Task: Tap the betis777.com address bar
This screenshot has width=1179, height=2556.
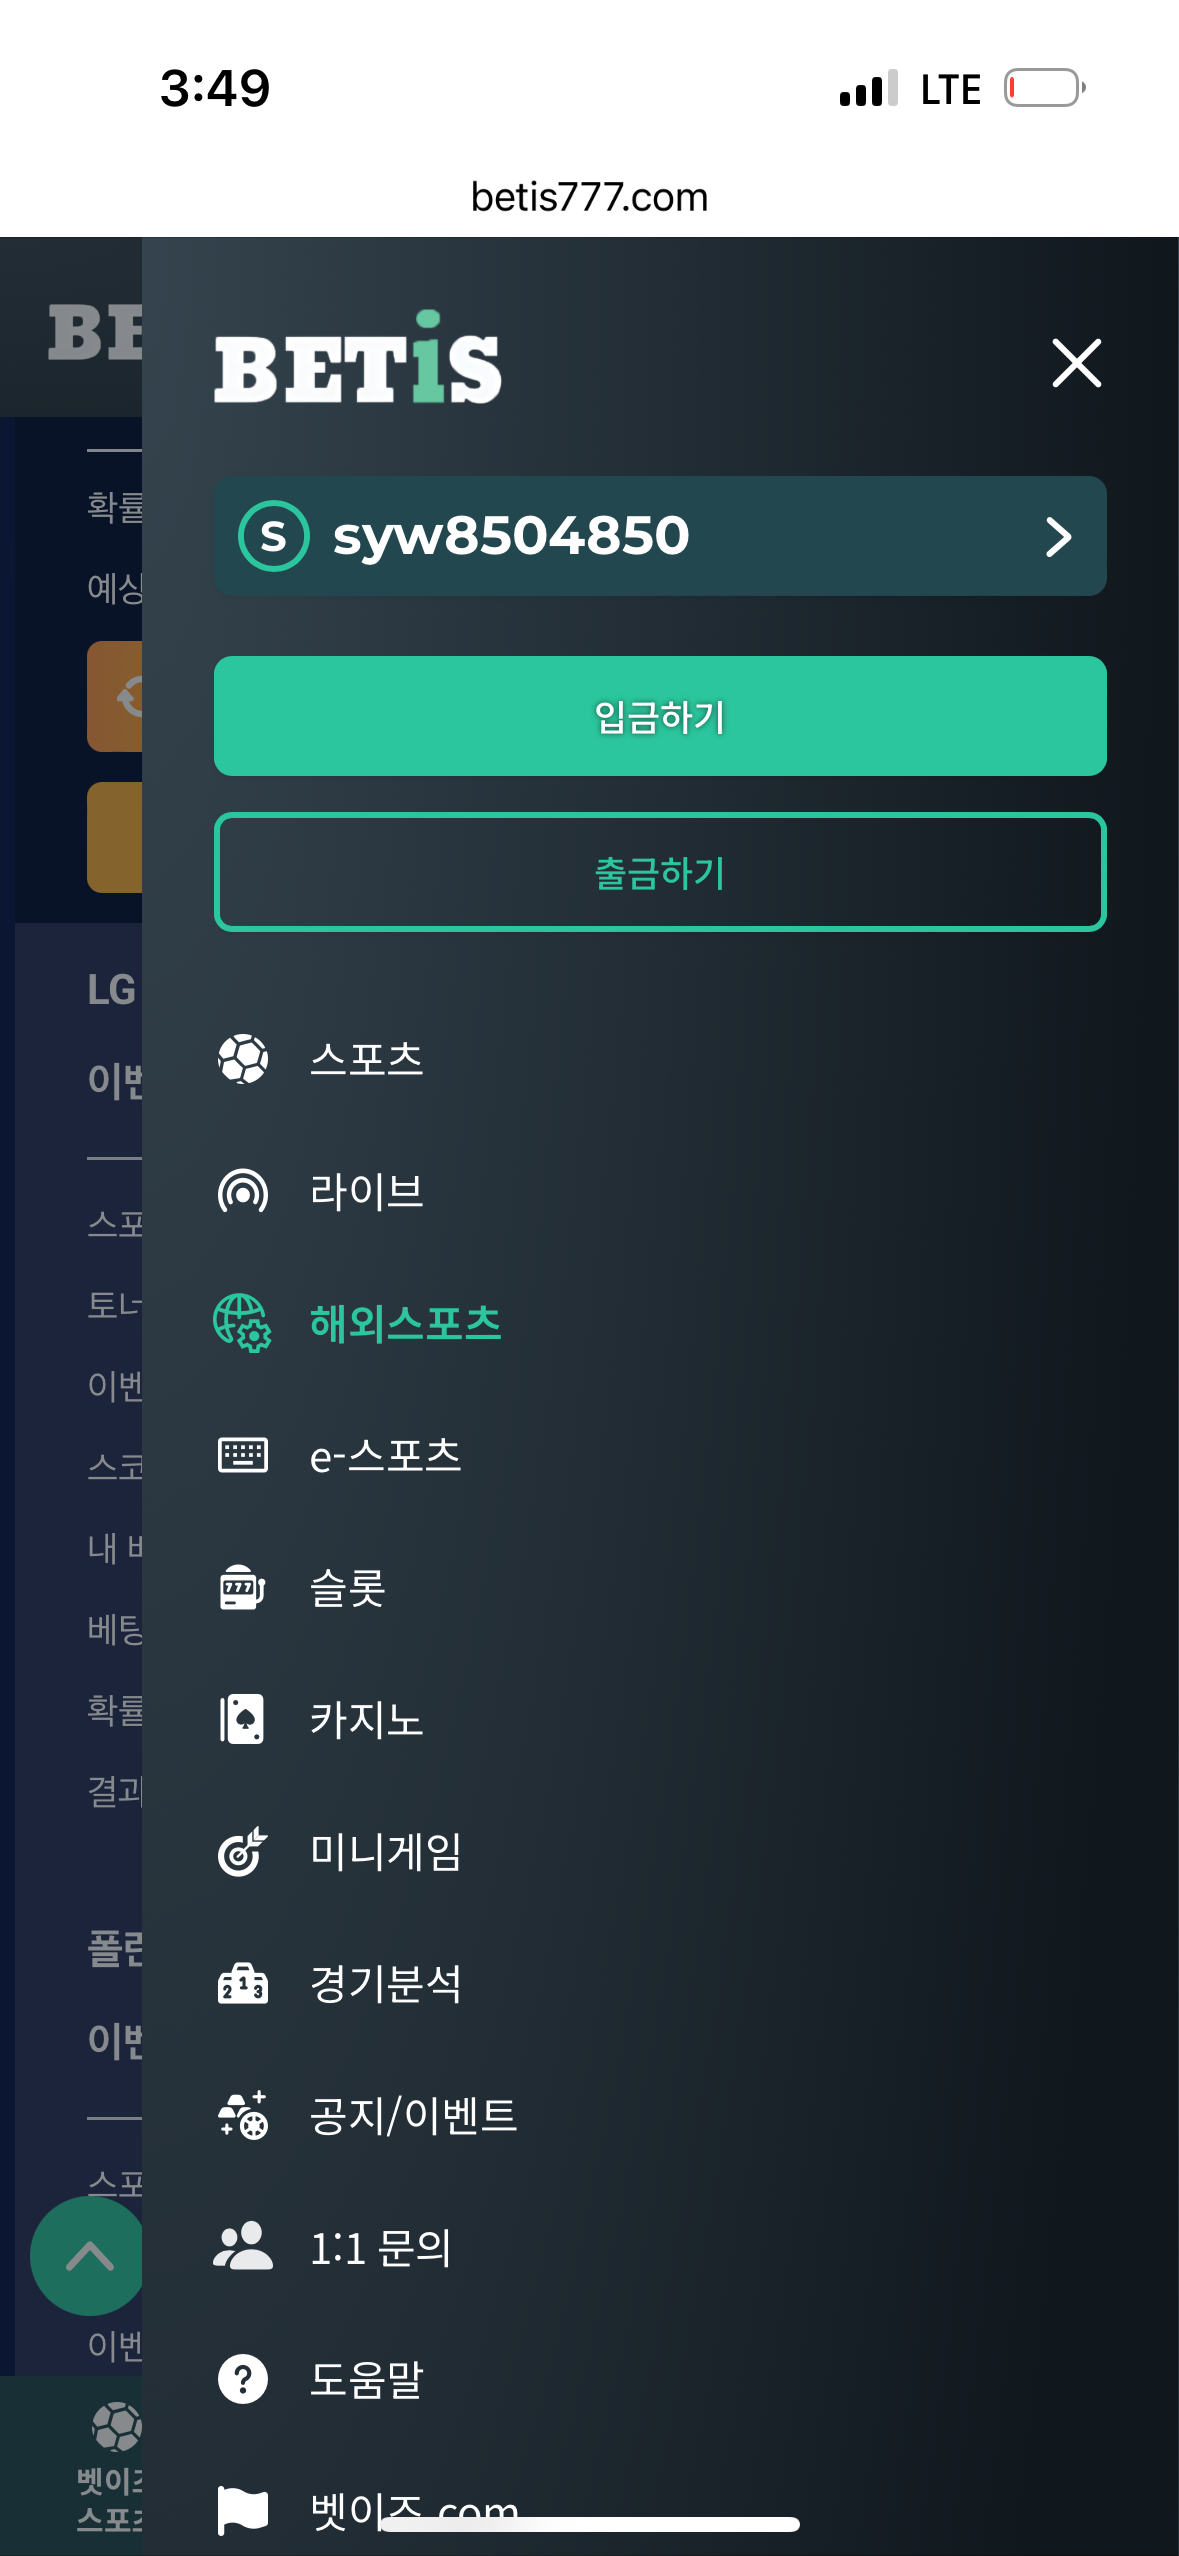Action: coord(589,197)
